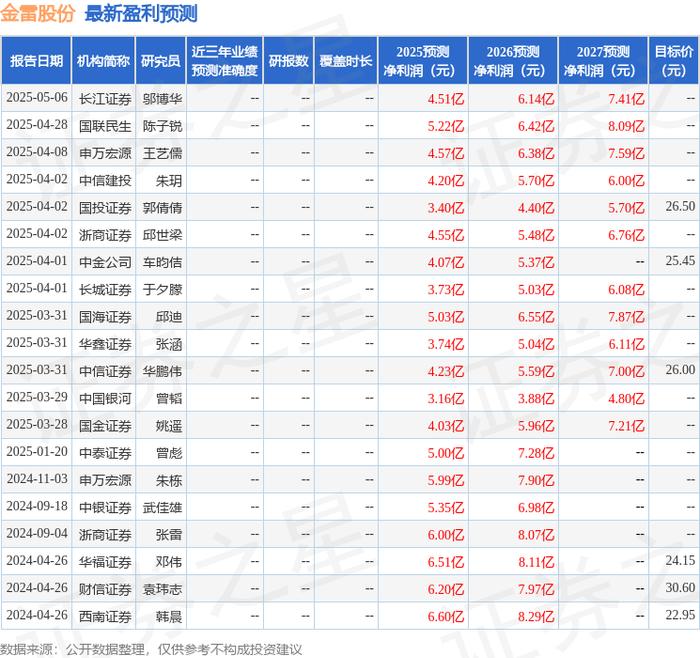Image resolution: width=700 pixels, height=658 pixels.
Task: Click the 最新盈利预测 heading
Action: point(141,13)
